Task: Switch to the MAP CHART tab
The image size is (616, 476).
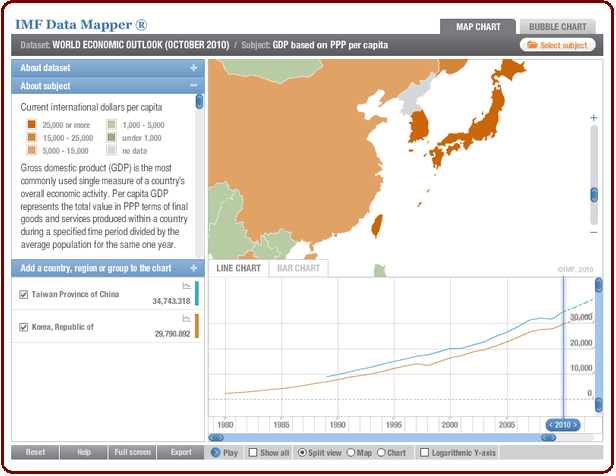Action: pyautogui.click(x=478, y=27)
